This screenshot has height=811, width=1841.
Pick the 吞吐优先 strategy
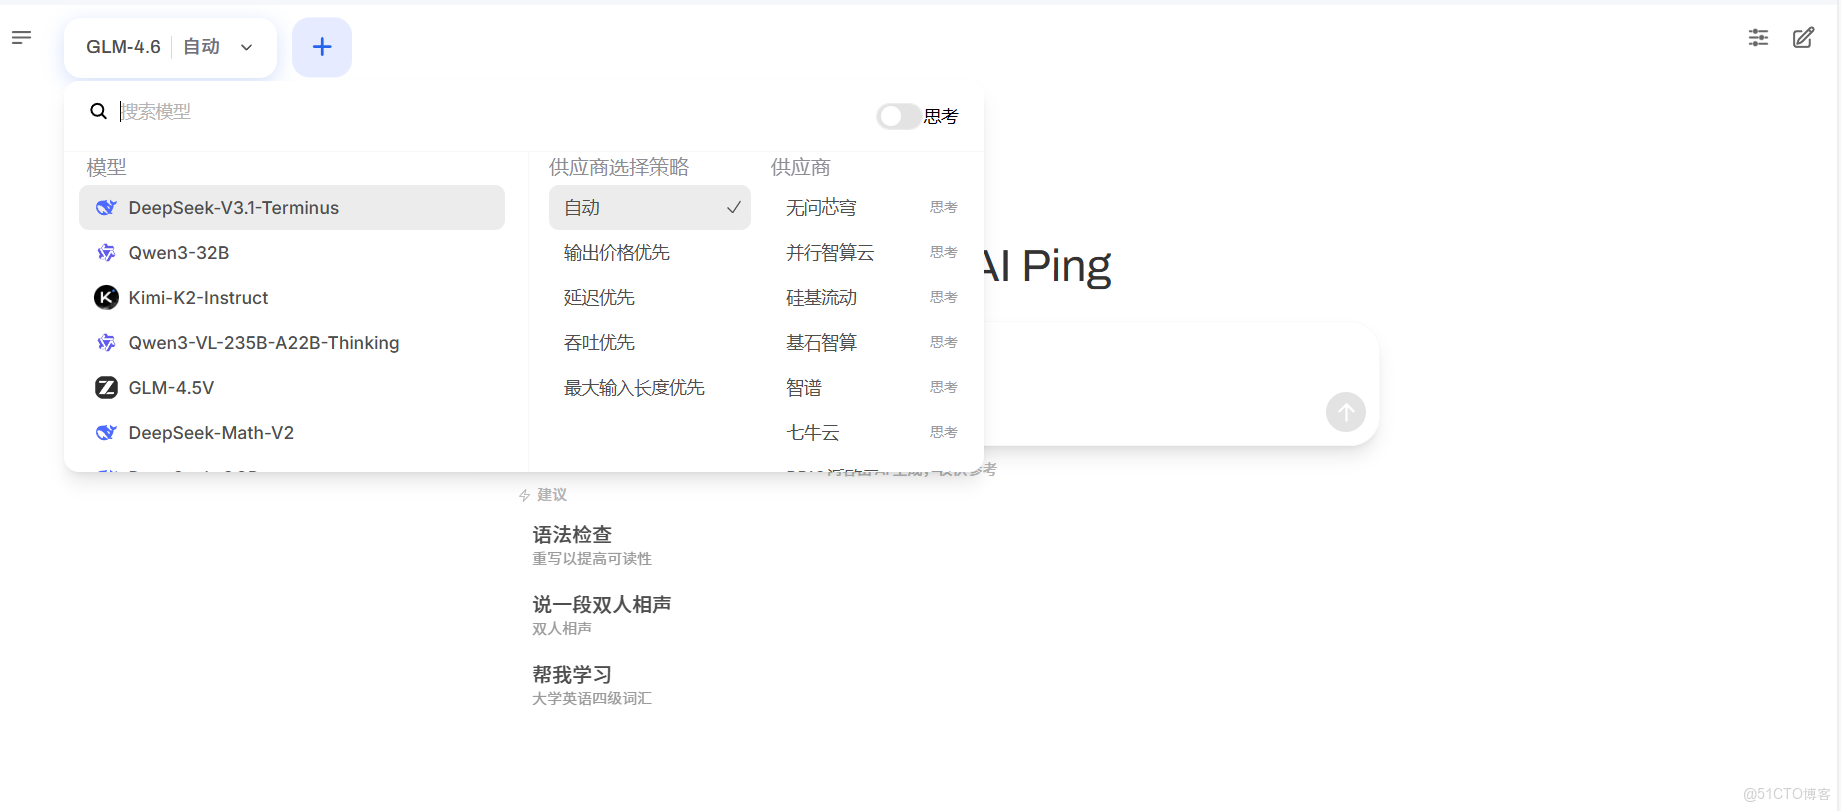[650, 343]
